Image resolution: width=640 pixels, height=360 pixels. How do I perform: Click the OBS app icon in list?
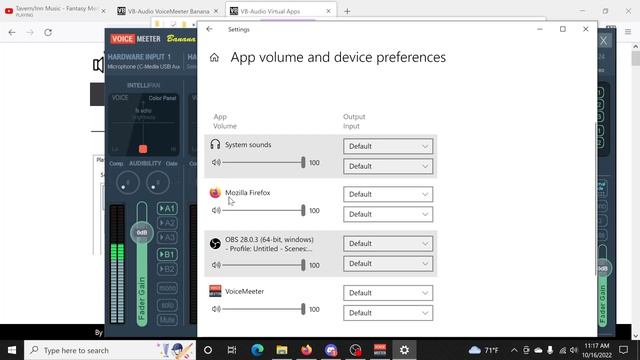point(215,244)
